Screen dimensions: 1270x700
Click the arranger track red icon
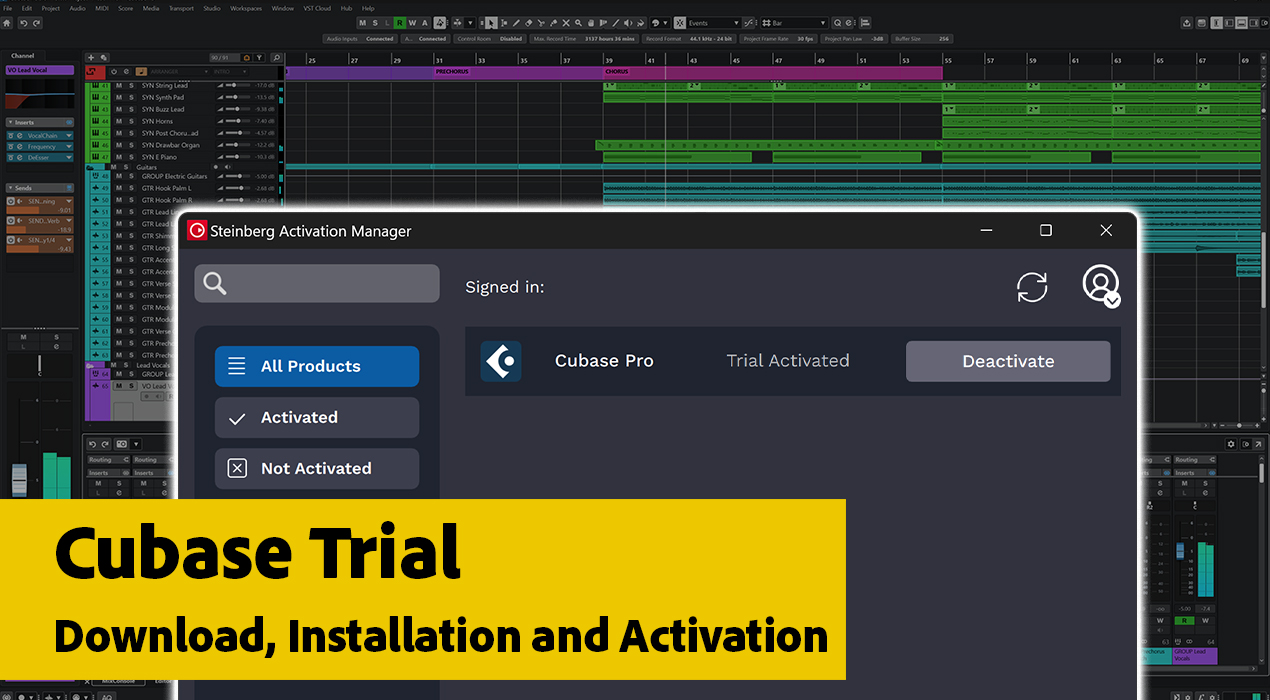95,71
